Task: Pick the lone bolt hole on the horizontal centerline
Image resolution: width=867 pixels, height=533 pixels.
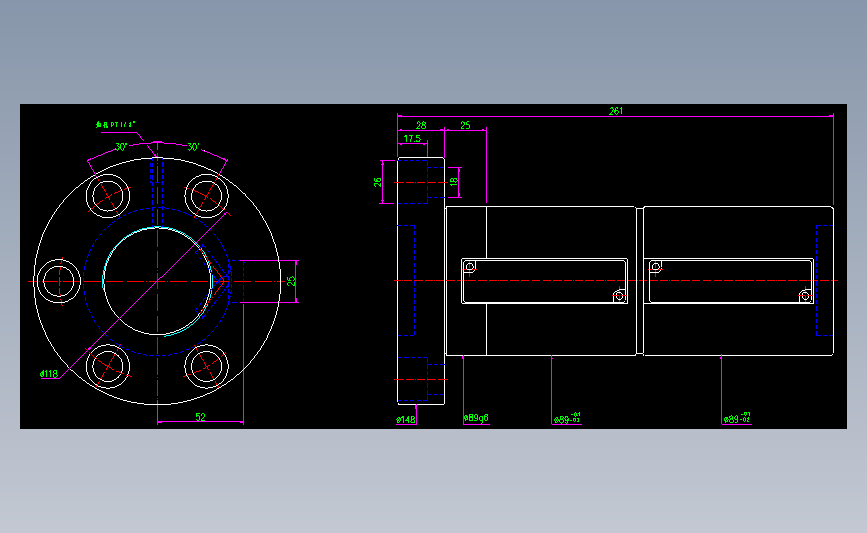Action: click(59, 281)
